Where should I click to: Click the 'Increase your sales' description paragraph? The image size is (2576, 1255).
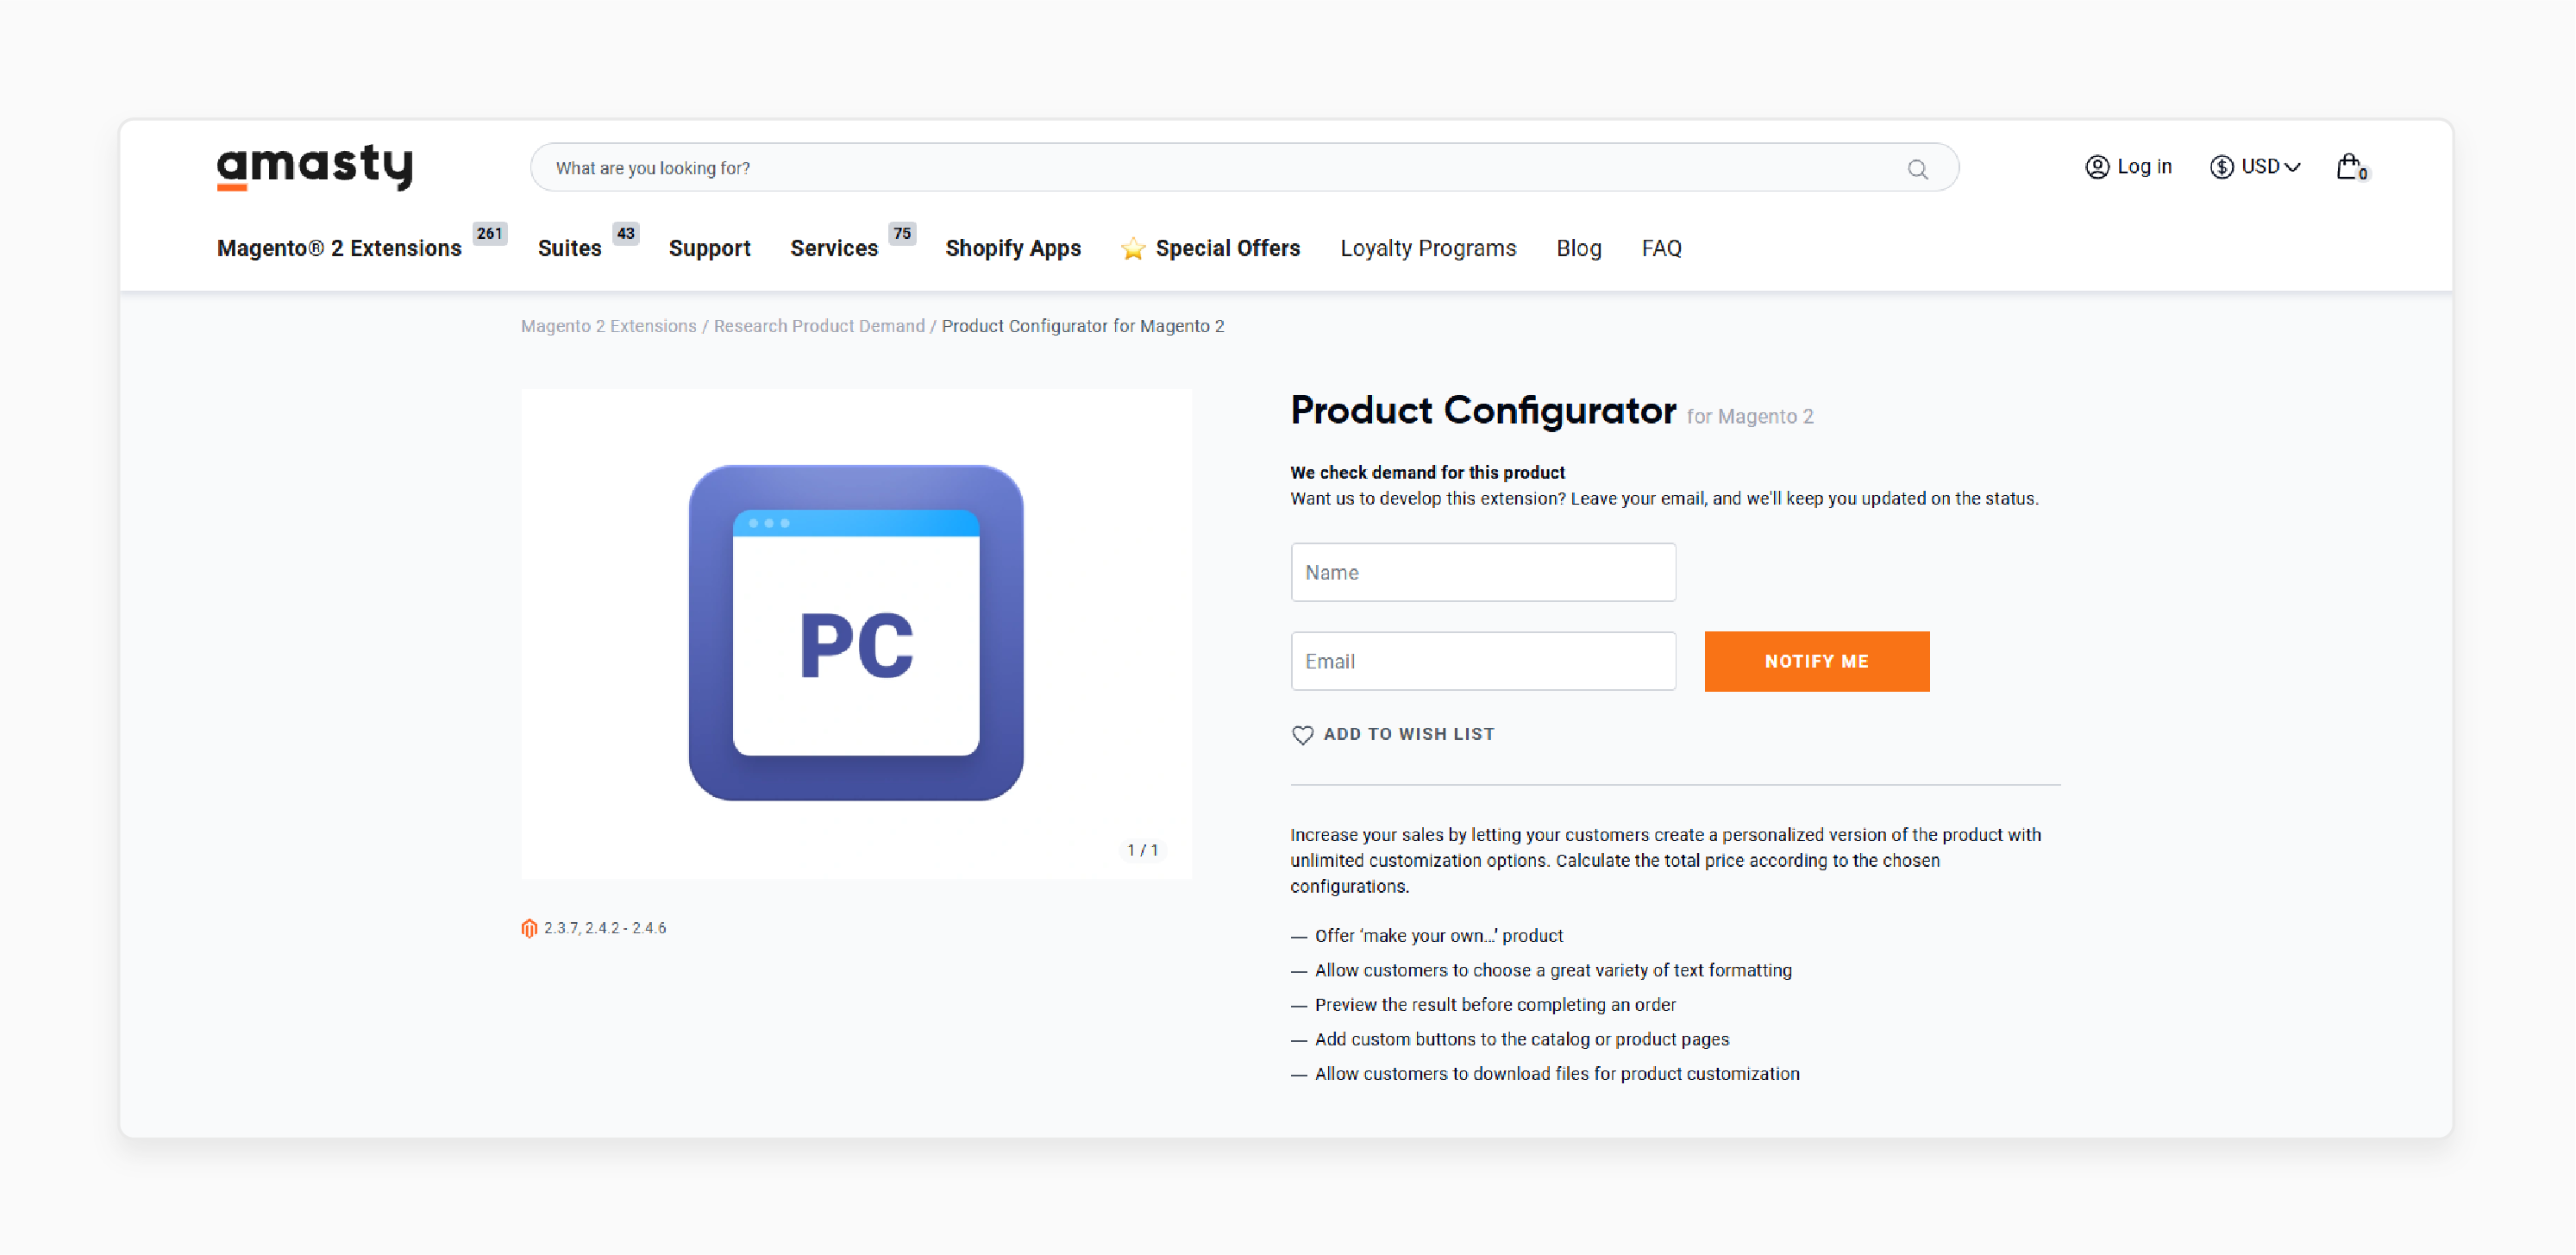(x=1665, y=860)
